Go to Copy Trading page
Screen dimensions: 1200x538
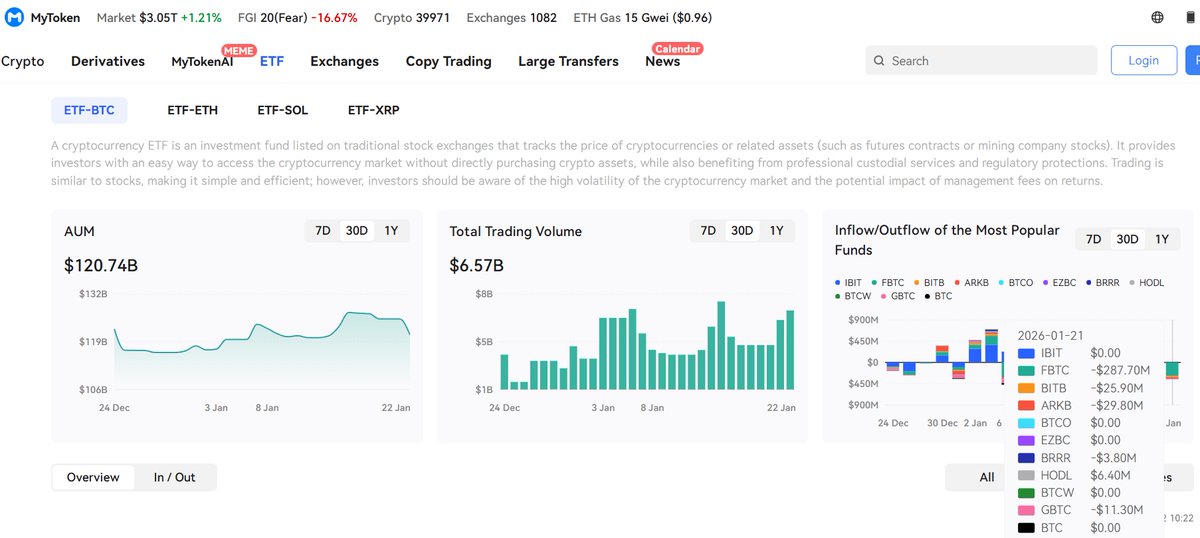[448, 61]
